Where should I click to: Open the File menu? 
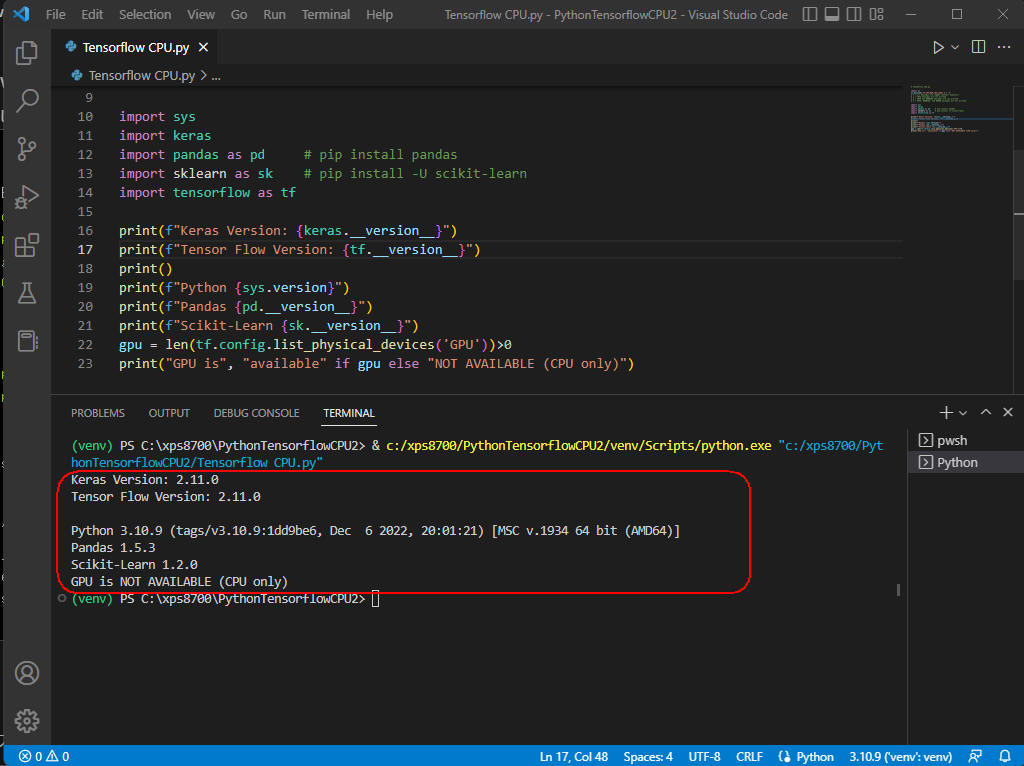tap(56, 14)
